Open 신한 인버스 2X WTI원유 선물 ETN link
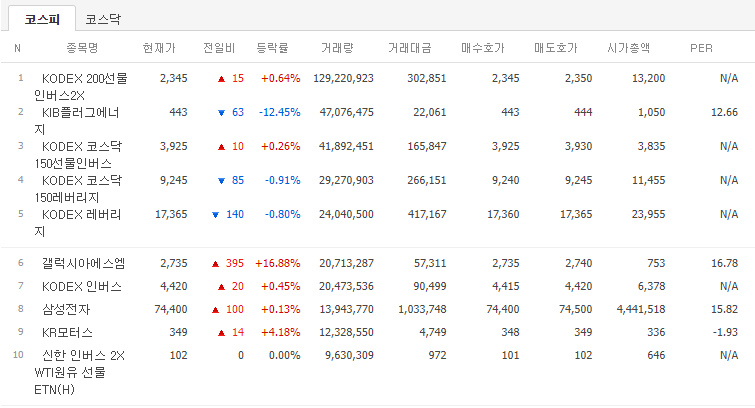755x408 pixels. (x=79, y=372)
